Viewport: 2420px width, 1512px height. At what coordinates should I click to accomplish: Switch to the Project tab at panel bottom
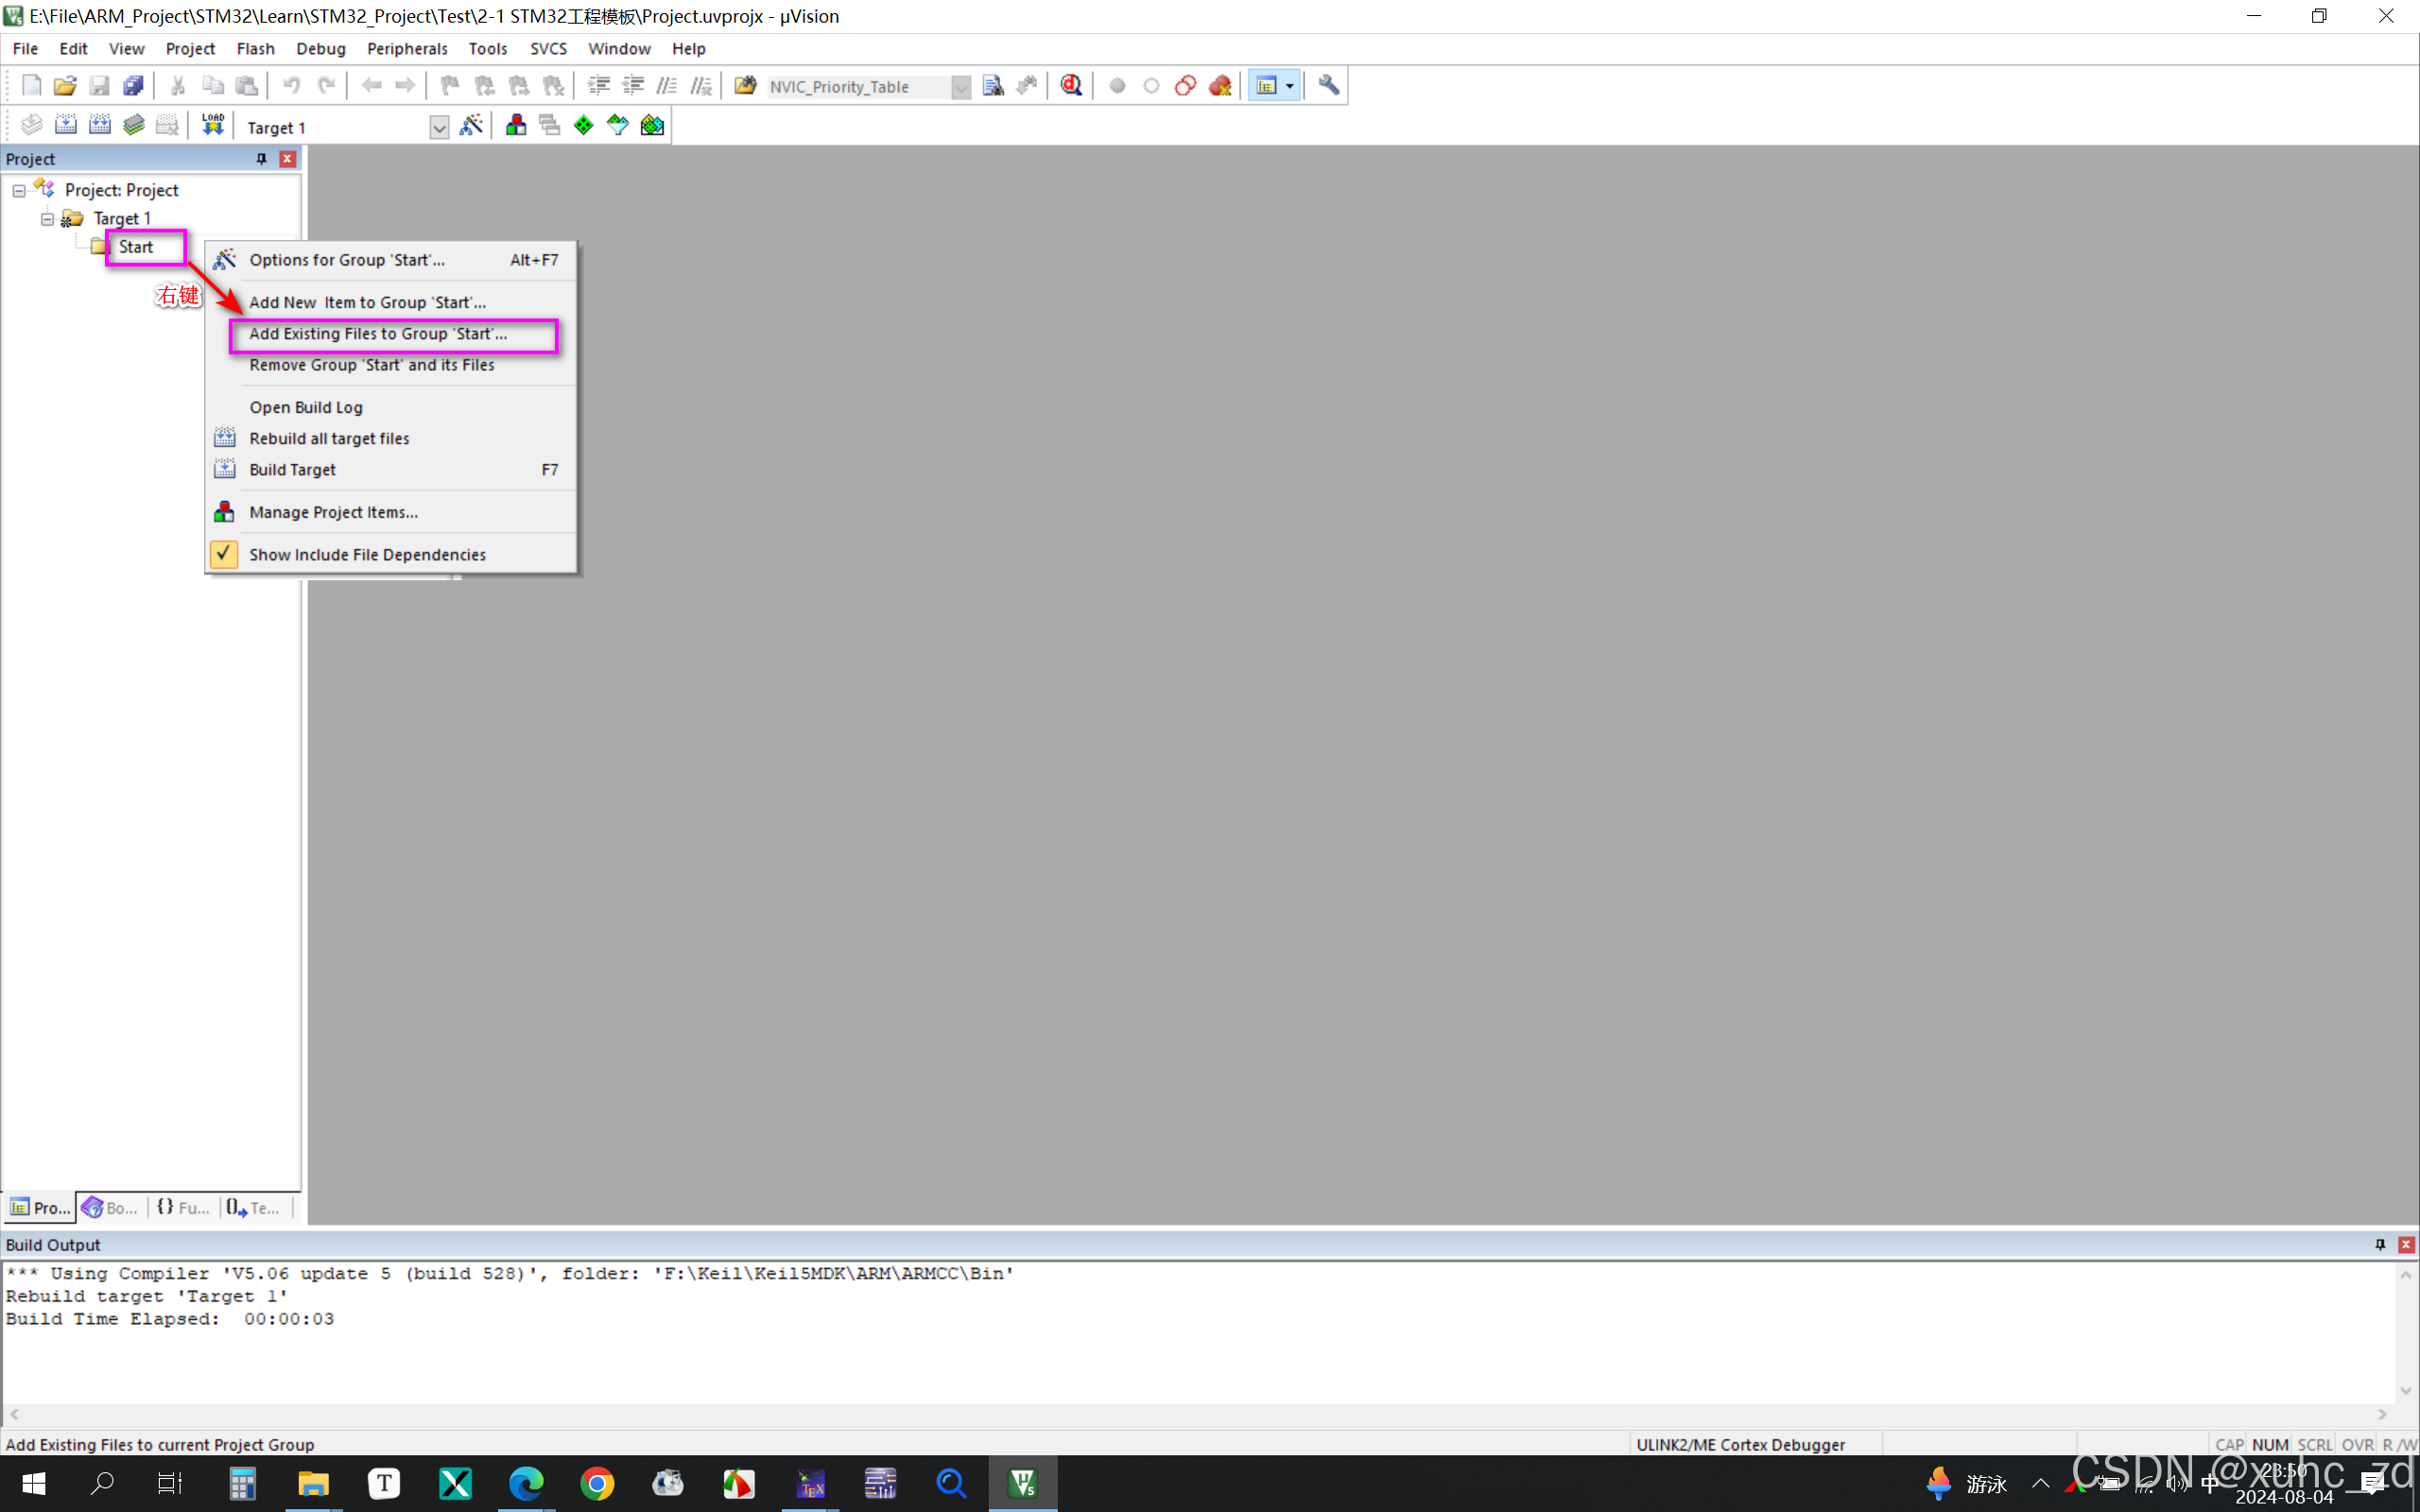pyautogui.click(x=40, y=1208)
